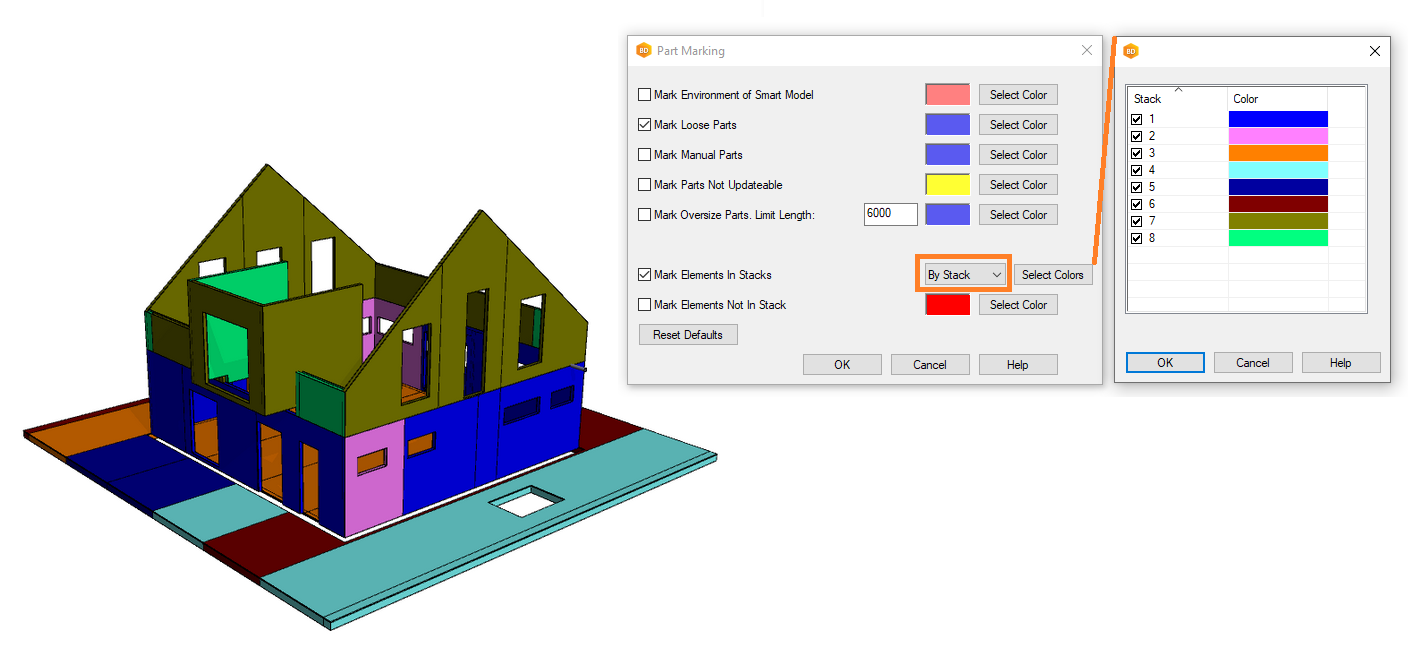The image size is (1408, 652).
Task: Click the yellow Parts Not Updateable swatch
Action: coord(947,185)
